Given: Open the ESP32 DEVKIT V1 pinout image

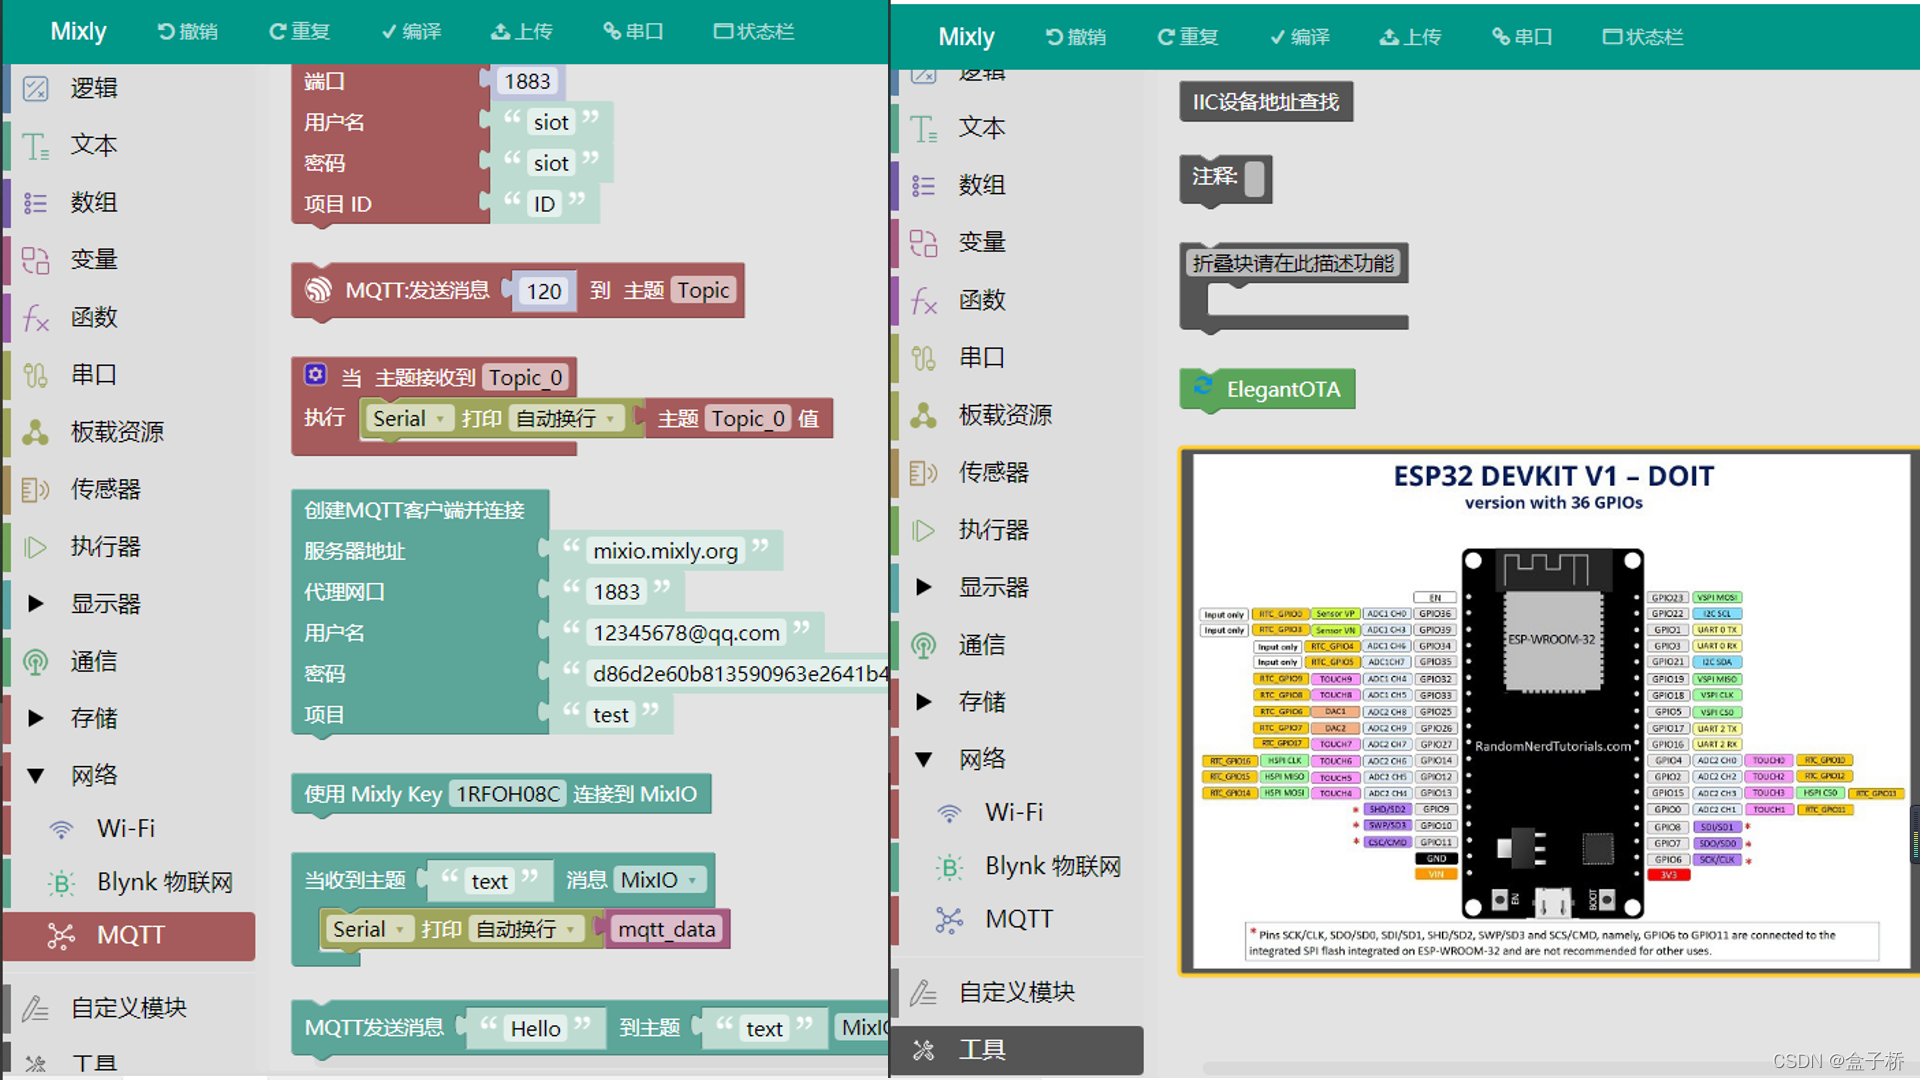Looking at the screenshot, I should click(1548, 712).
